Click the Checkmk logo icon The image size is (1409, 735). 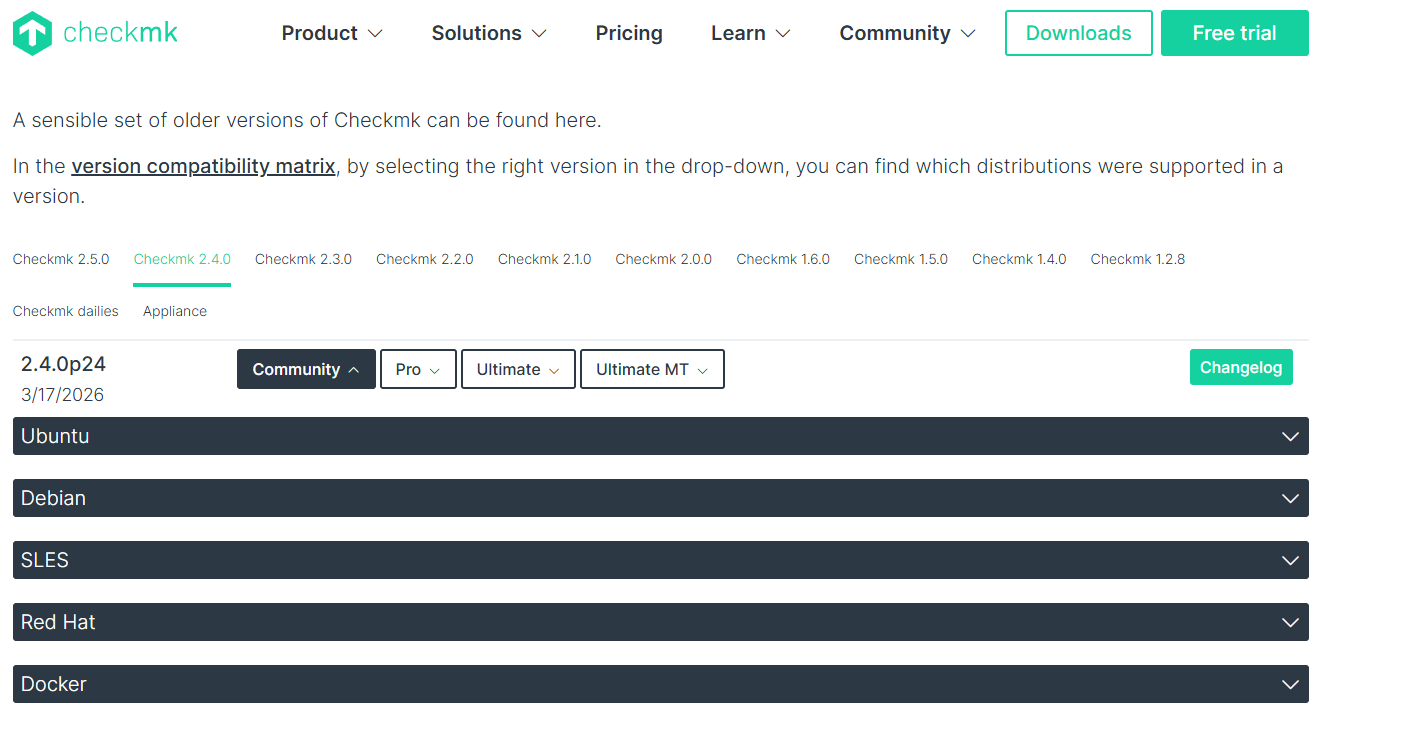click(32, 33)
